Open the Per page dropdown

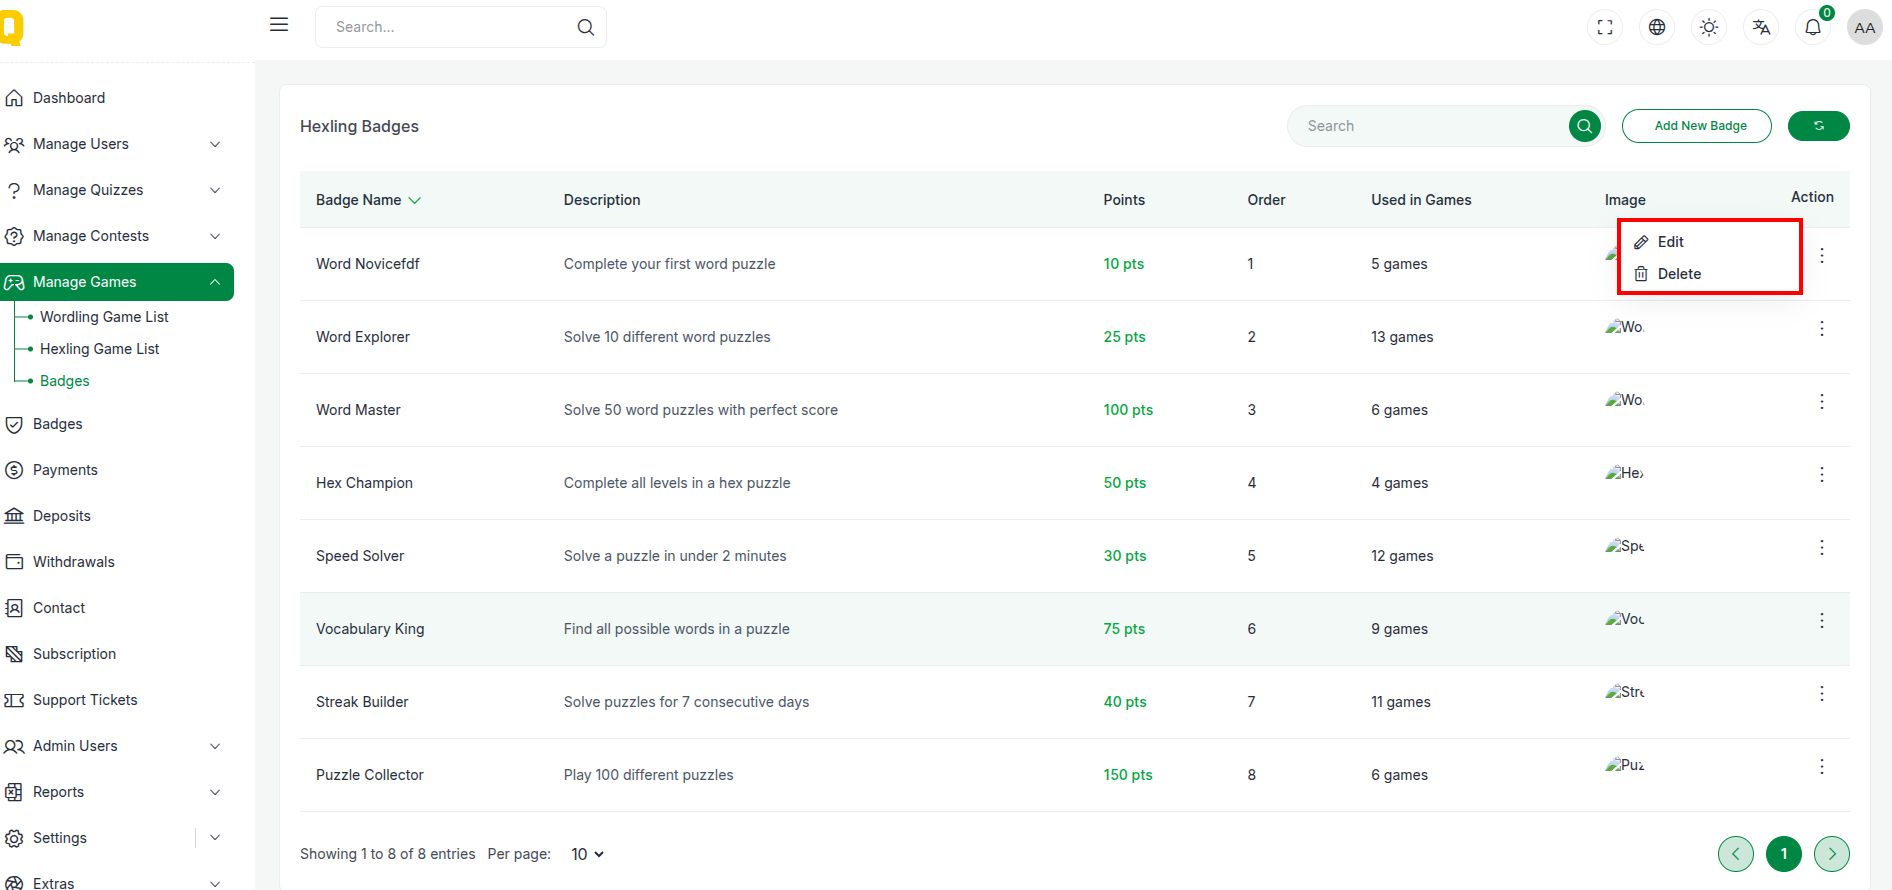(x=587, y=854)
